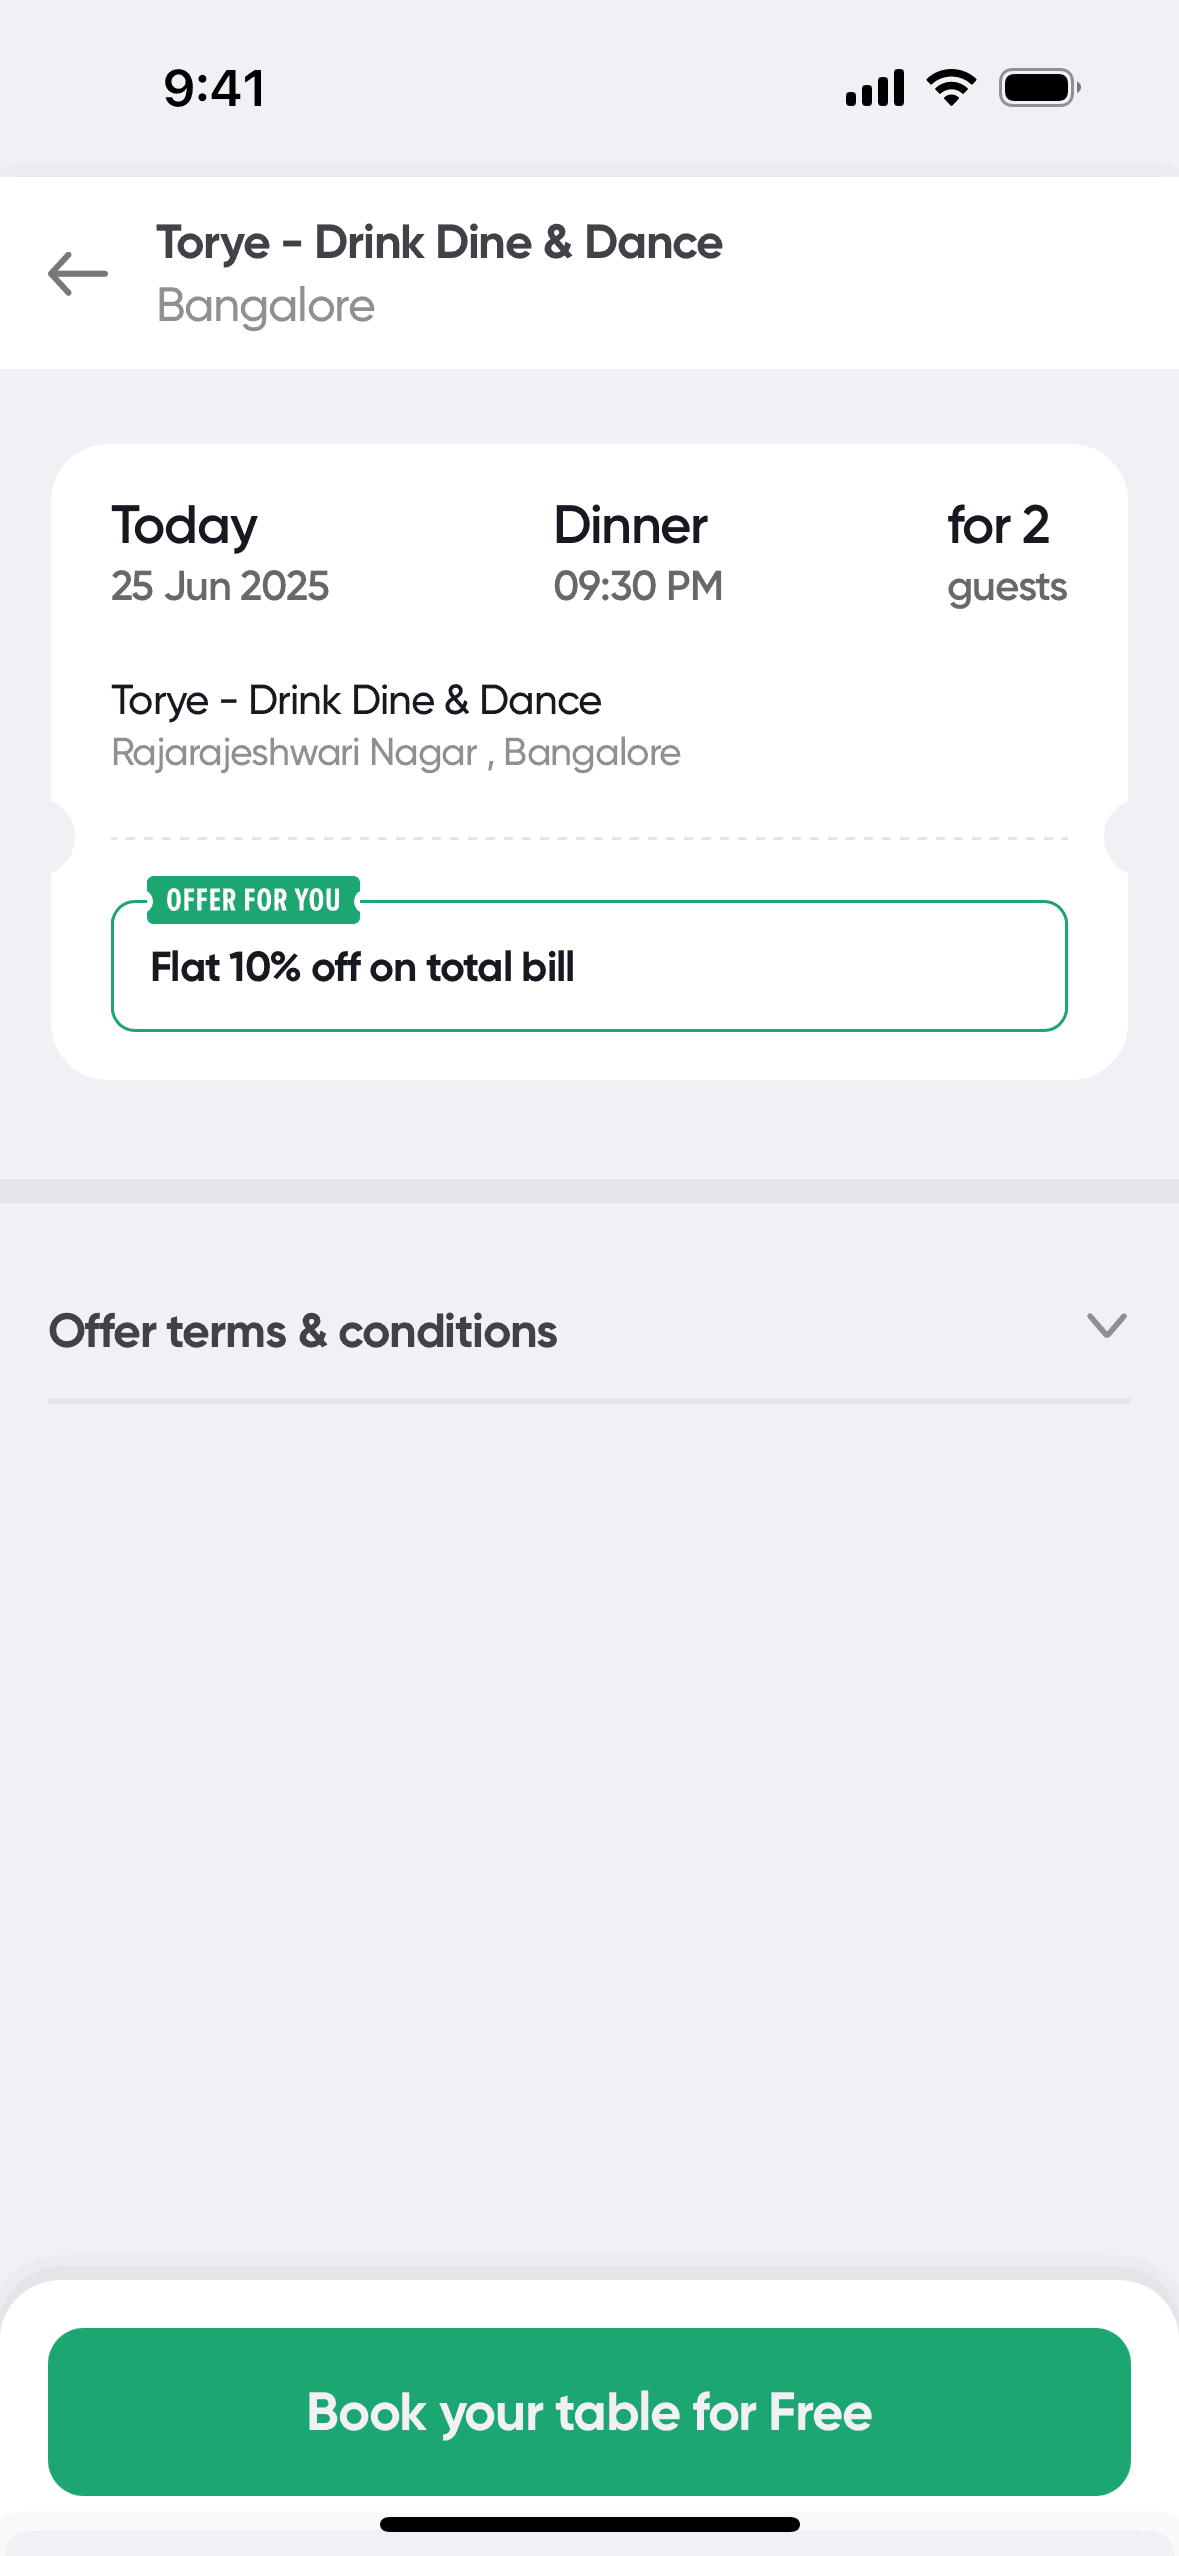
Task: Click the Rajarajeshwari Nagar, Bangalore address
Action: [396, 753]
